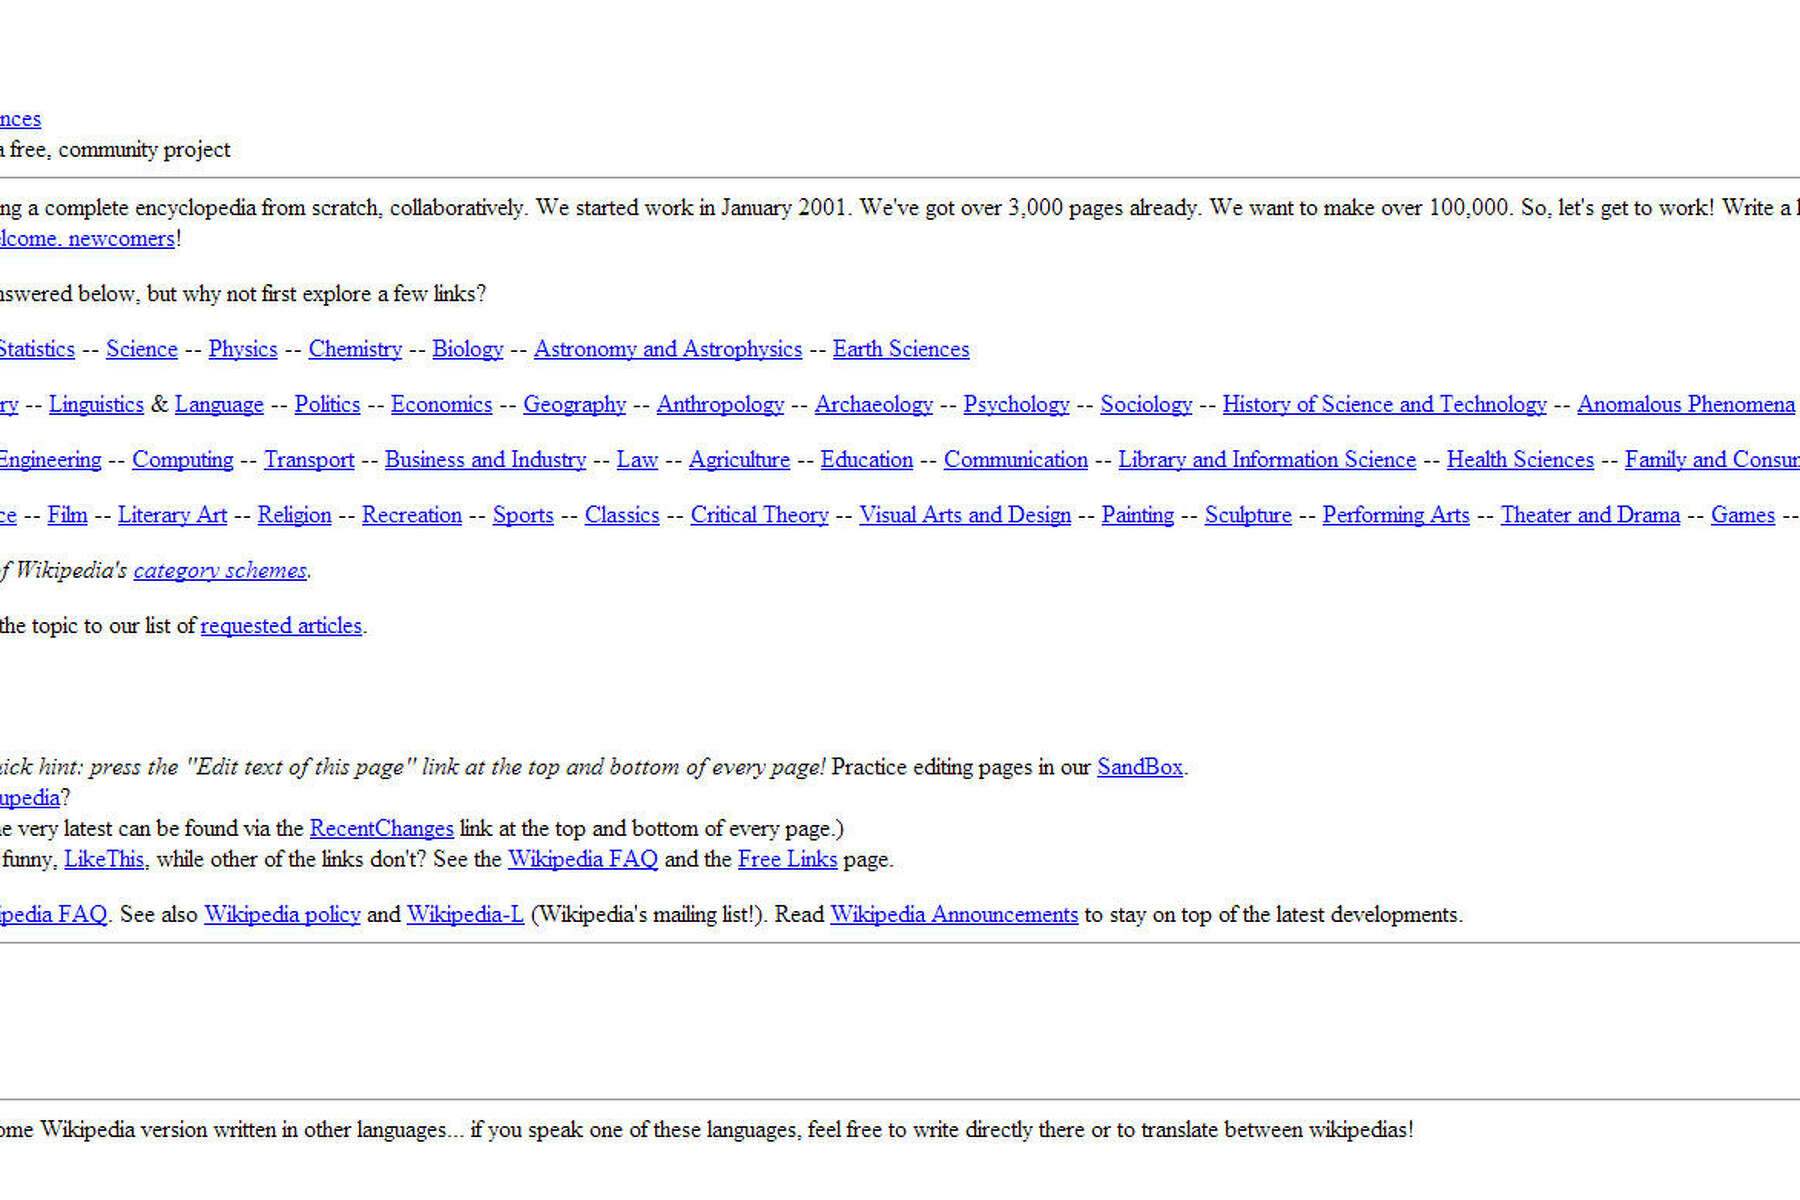This screenshot has width=1800, height=1200.
Task: Open the Film link
Action: pos(68,515)
